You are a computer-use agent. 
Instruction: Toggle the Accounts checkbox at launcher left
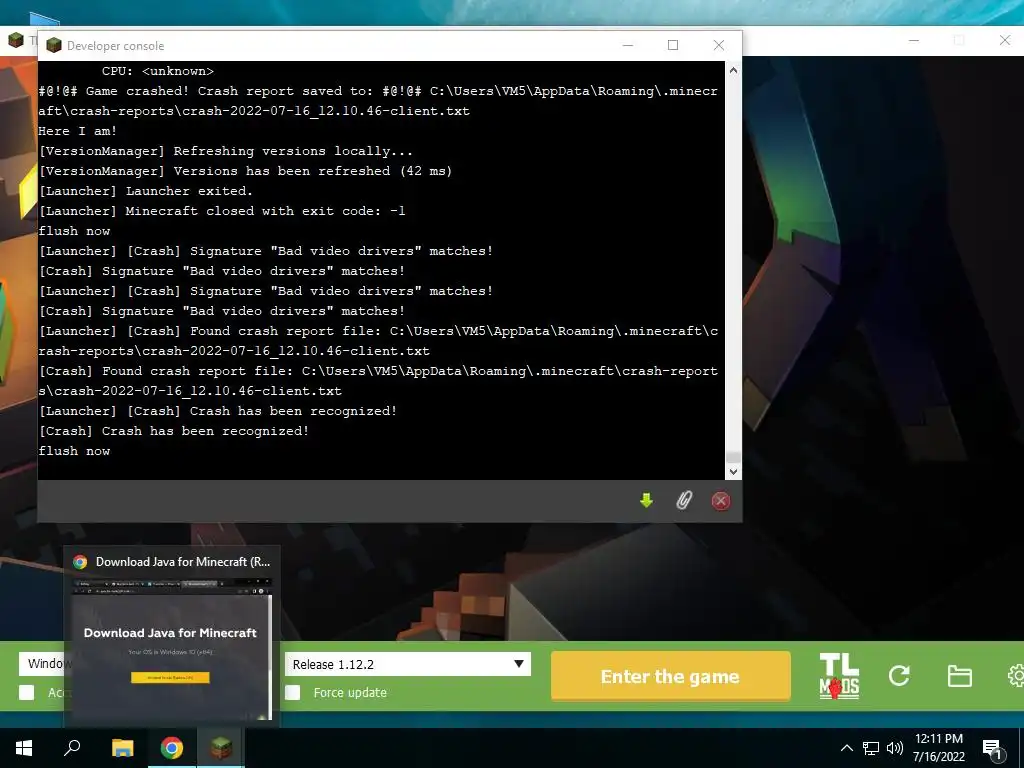pyautogui.click(x=27, y=692)
